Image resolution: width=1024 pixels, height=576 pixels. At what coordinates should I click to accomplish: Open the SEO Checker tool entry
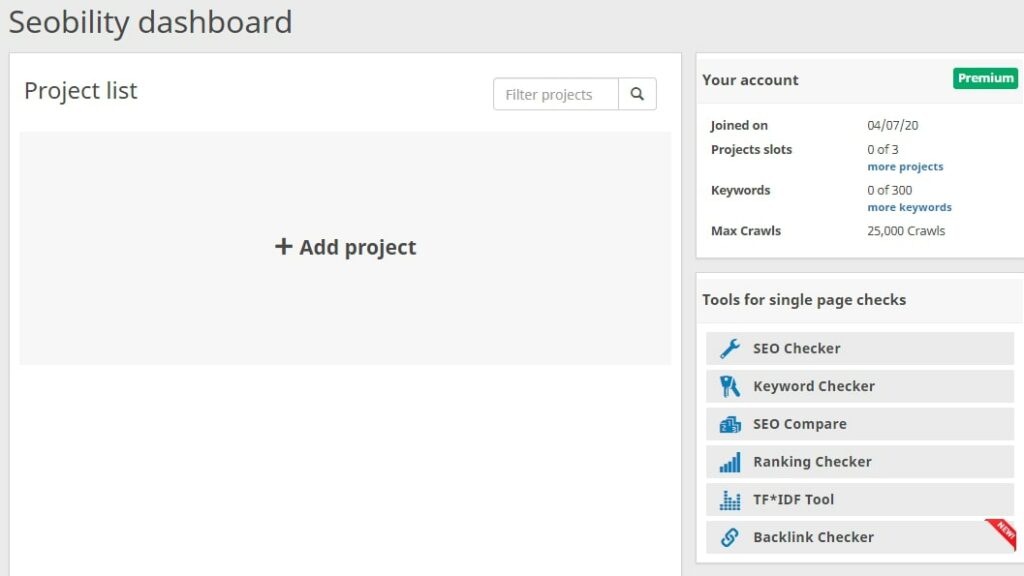(x=859, y=348)
